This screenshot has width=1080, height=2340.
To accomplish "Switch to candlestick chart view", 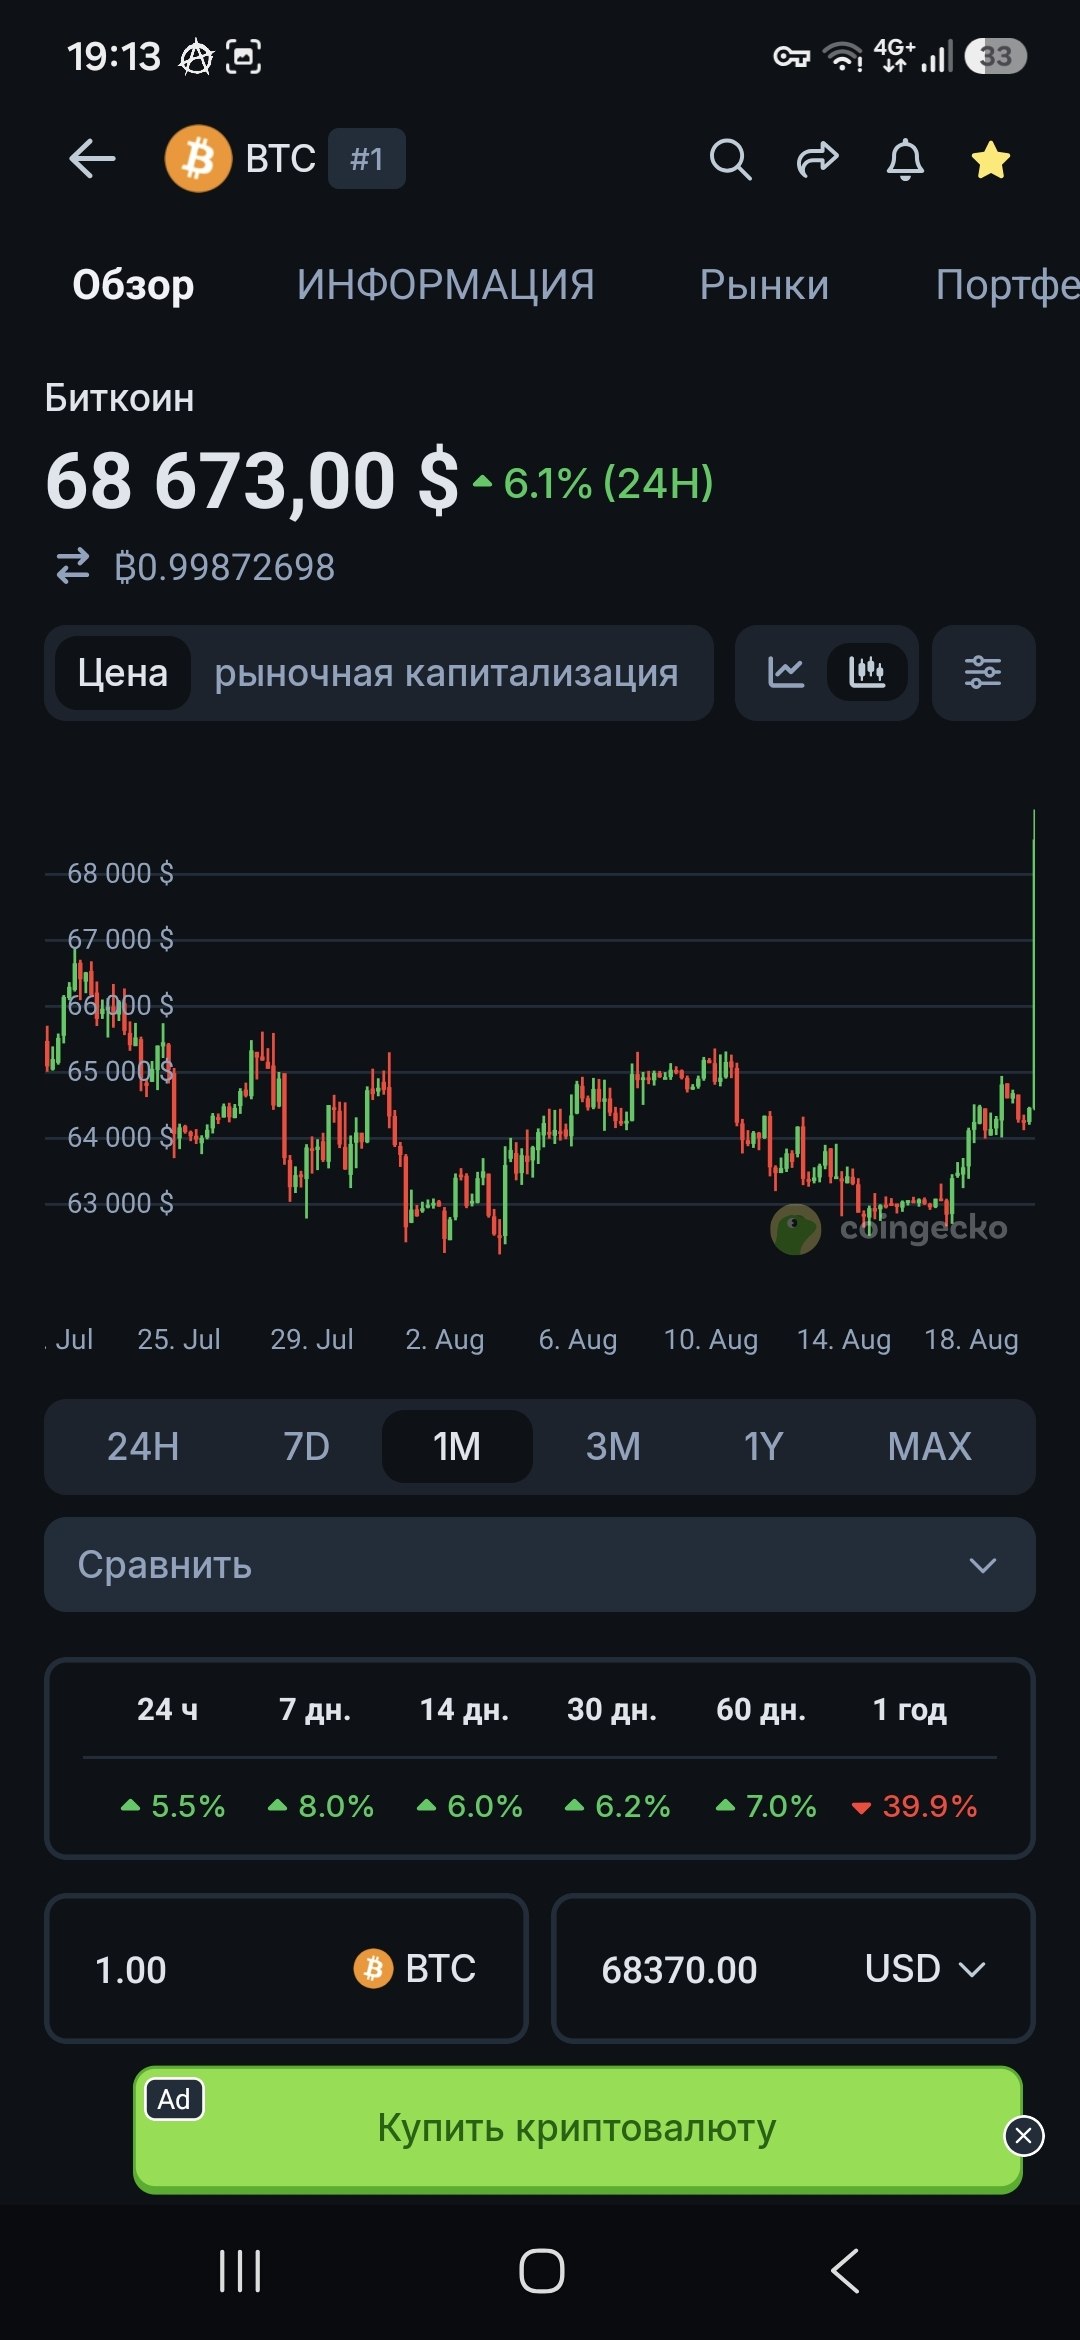I will (867, 672).
